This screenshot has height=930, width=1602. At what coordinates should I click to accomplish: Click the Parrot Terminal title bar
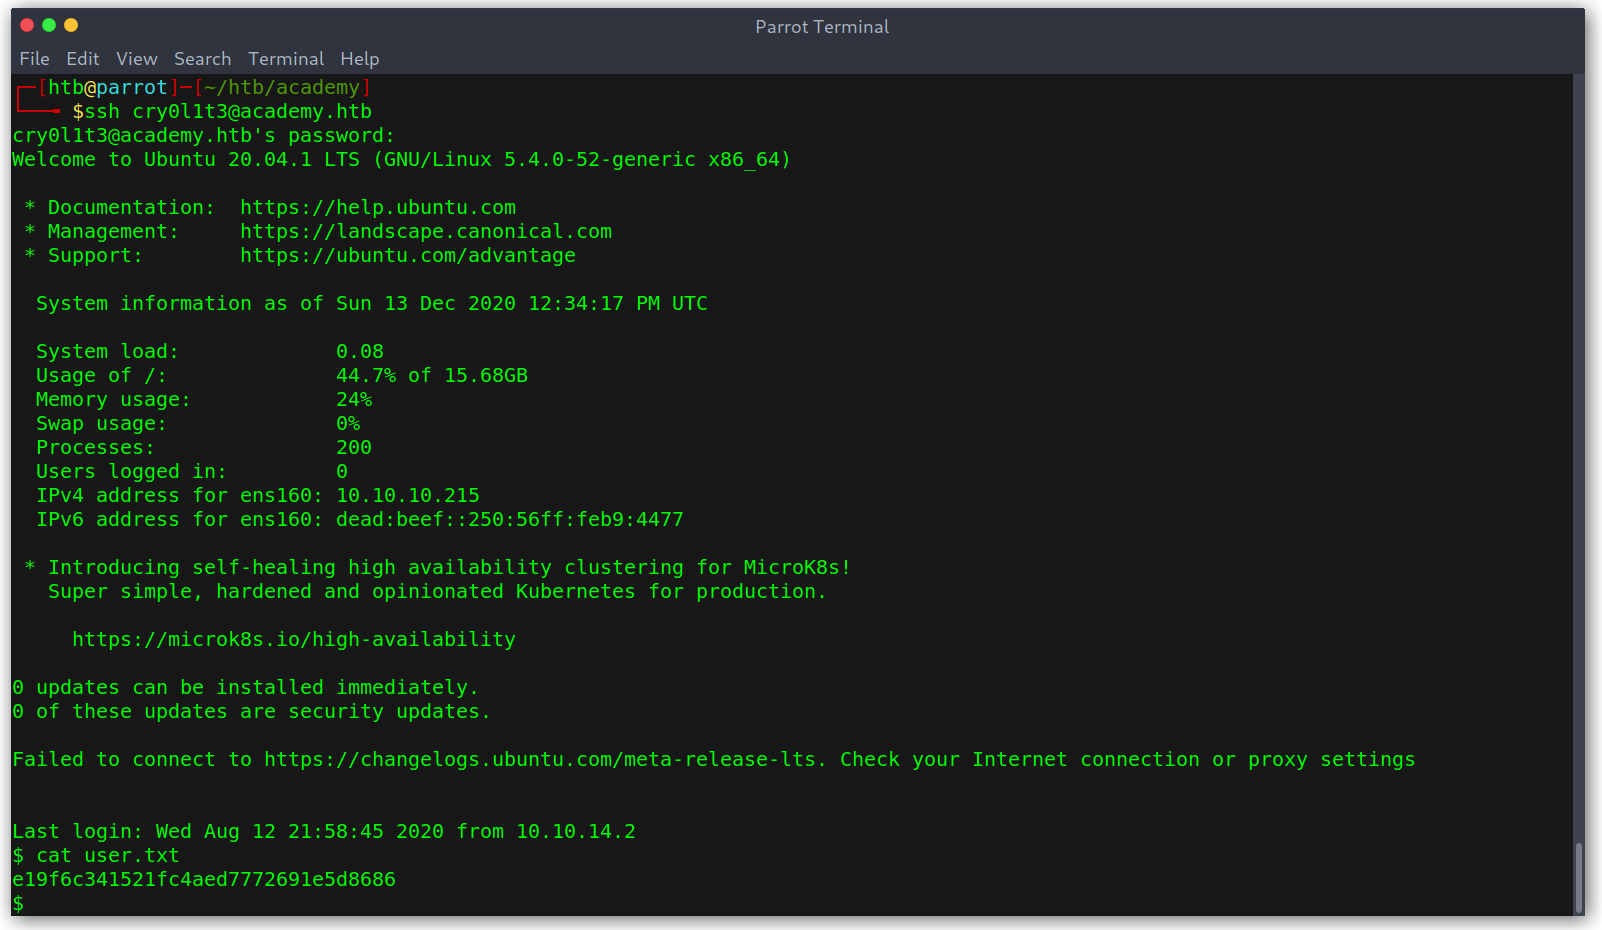[822, 27]
